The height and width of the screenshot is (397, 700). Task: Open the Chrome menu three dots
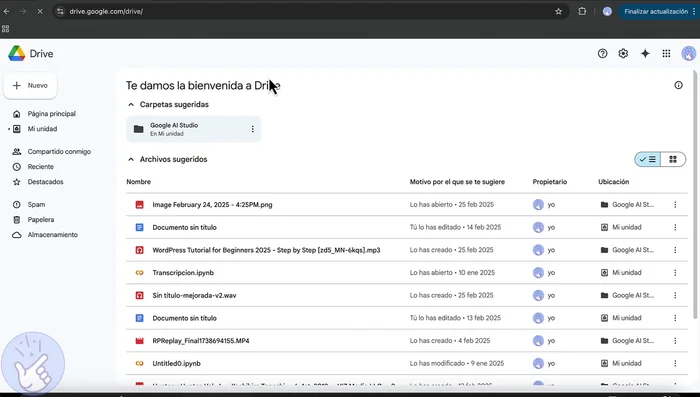tap(694, 12)
